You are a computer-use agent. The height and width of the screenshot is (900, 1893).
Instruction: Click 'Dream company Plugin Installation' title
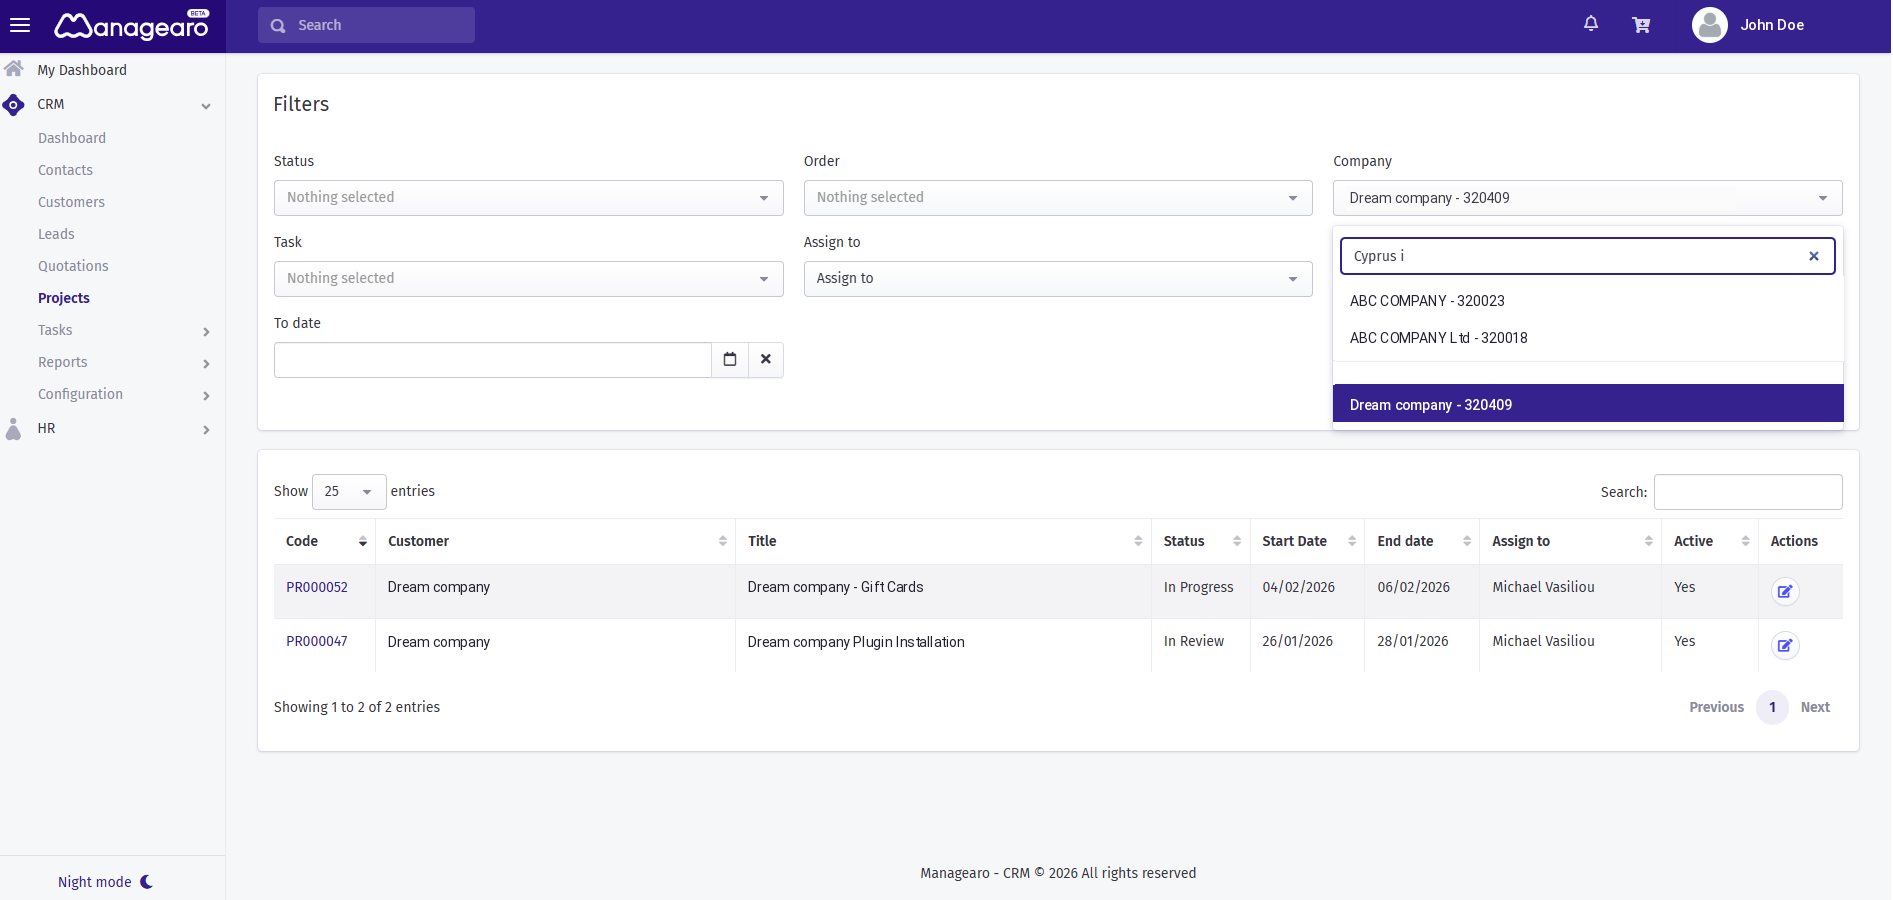(856, 642)
